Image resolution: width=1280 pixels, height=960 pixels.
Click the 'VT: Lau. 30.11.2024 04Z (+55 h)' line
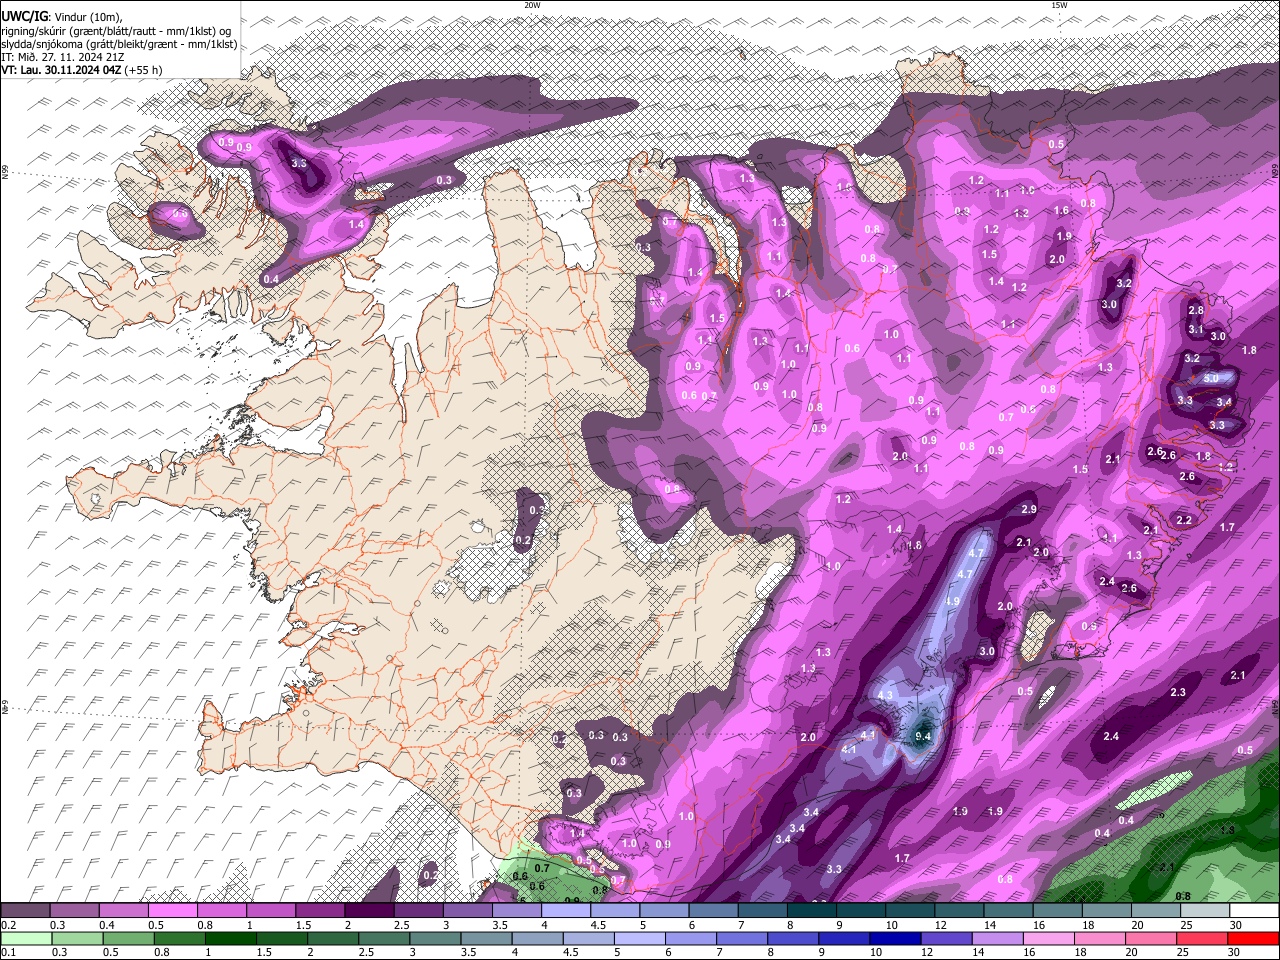click(82, 70)
